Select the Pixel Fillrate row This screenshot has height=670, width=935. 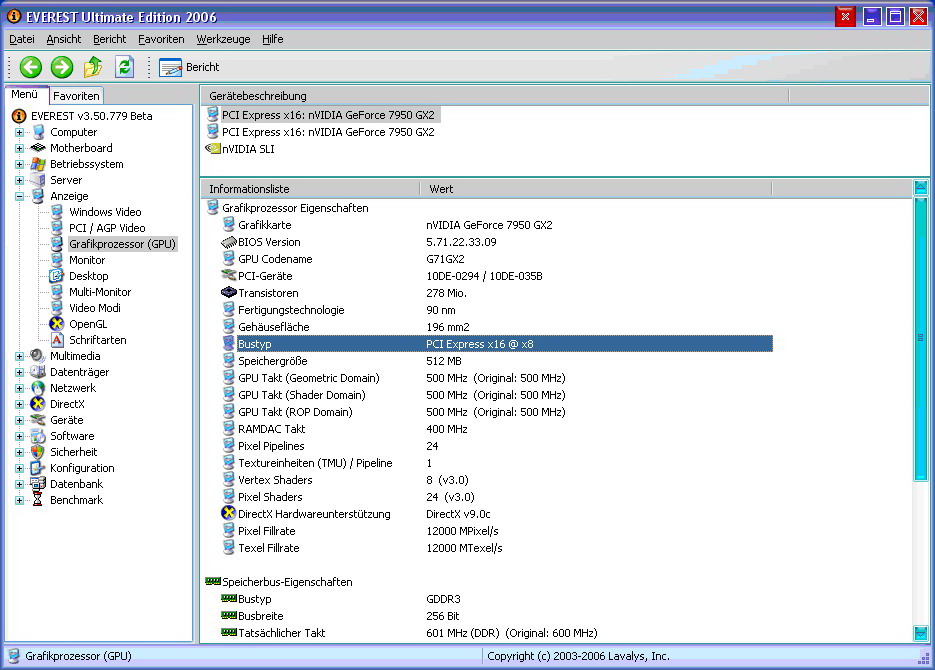point(497,531)
